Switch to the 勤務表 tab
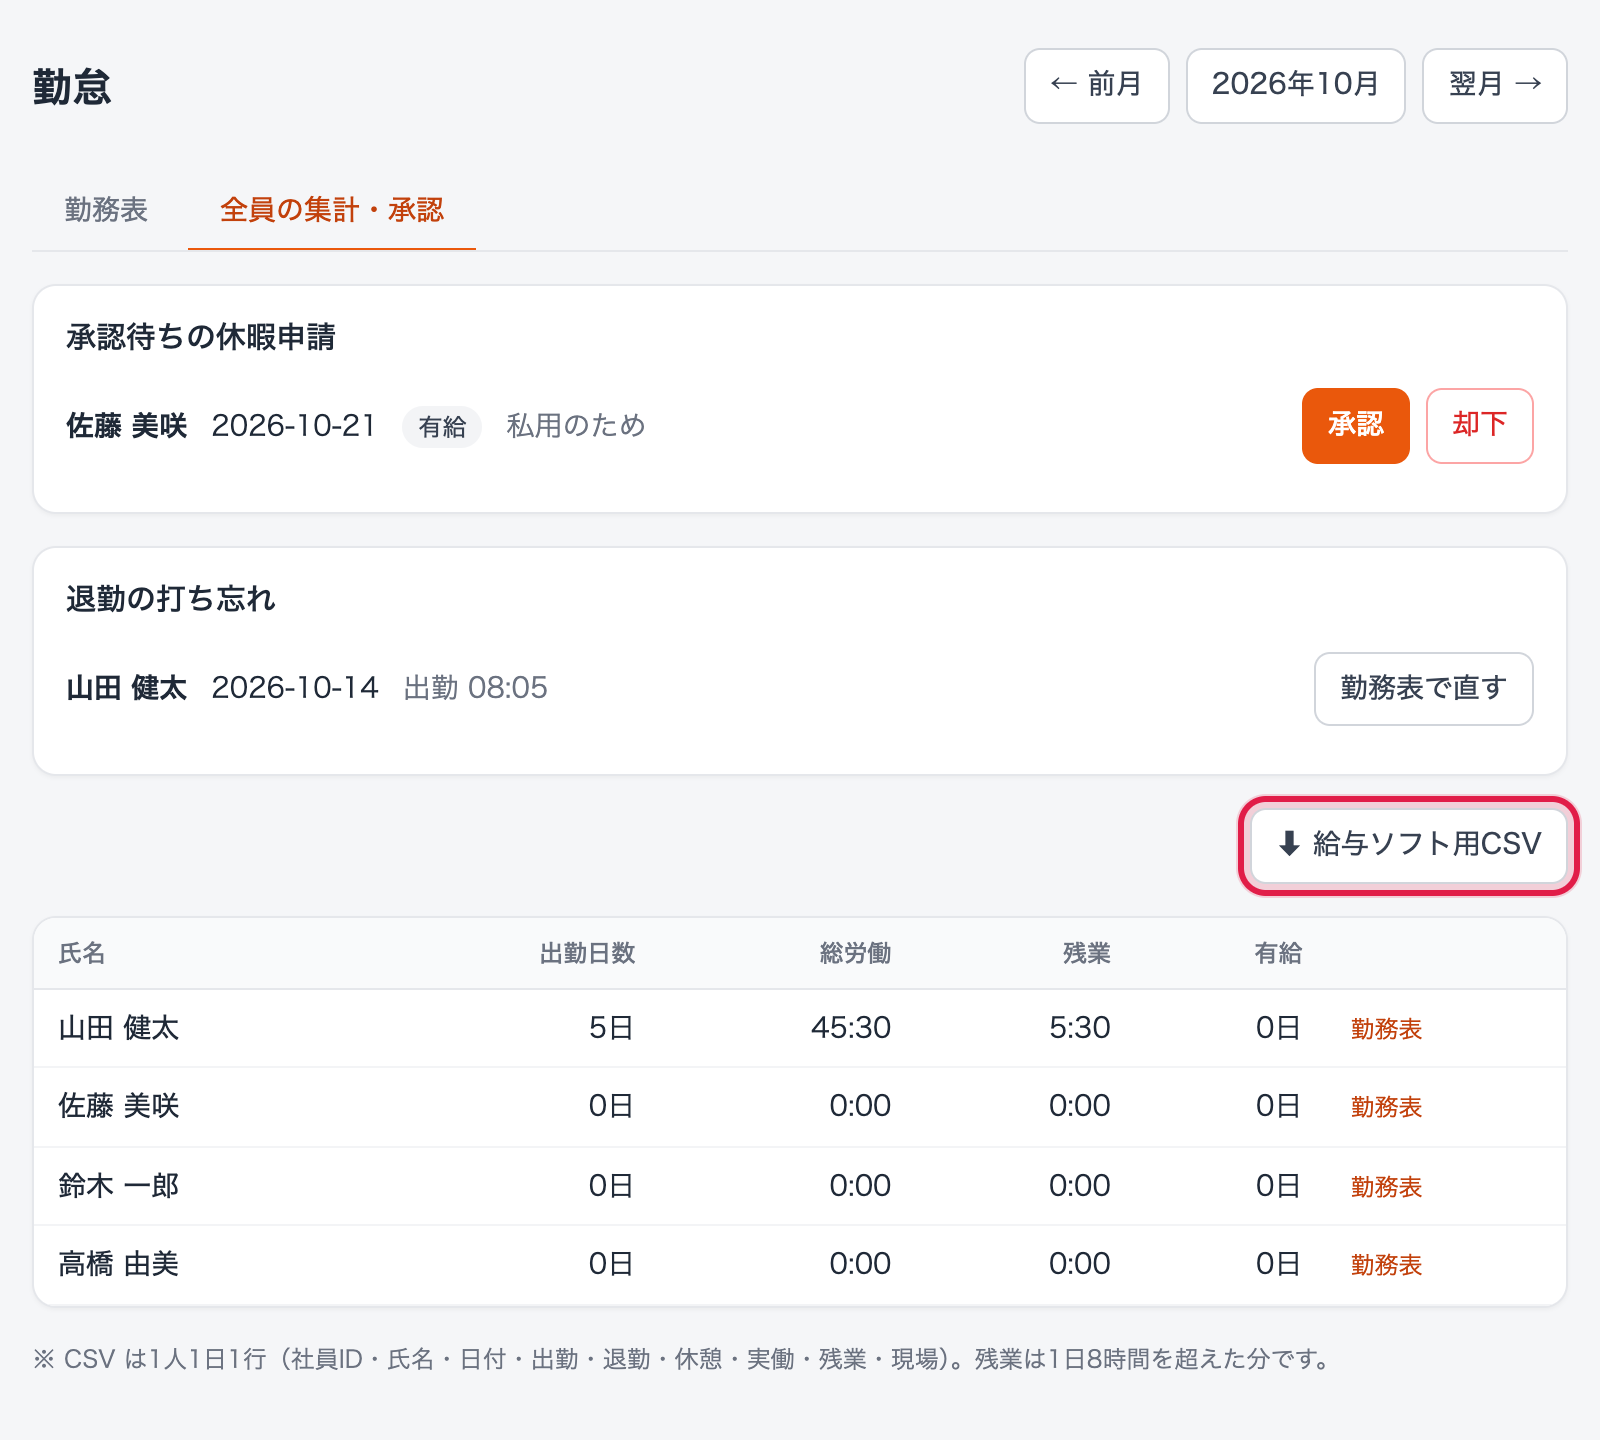 pyautogui.click(x=106, y=210)
